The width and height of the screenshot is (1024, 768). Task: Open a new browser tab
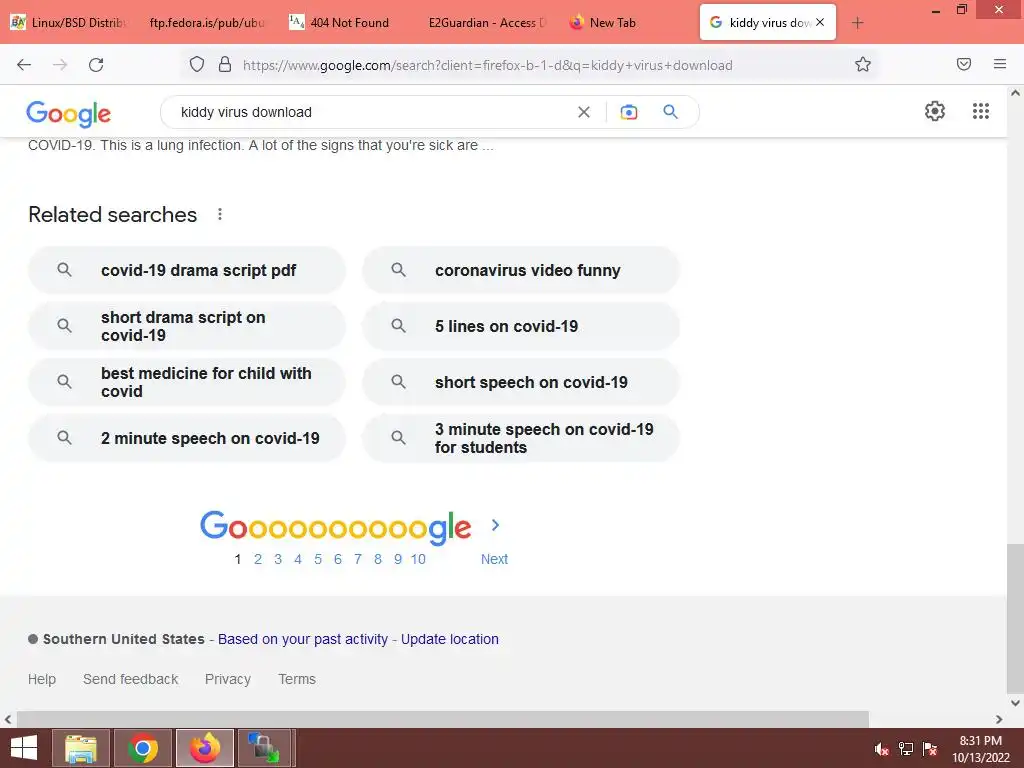pos(857,23)
